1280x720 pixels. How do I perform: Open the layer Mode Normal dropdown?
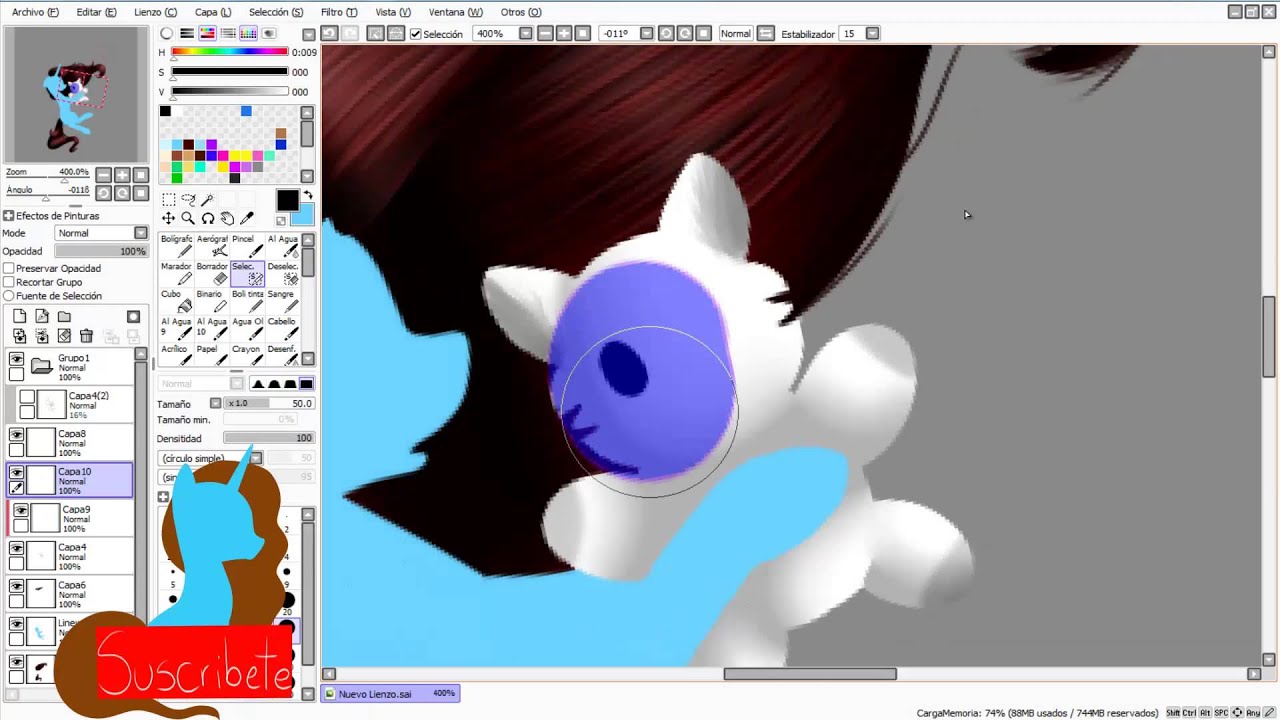point(101,233)
